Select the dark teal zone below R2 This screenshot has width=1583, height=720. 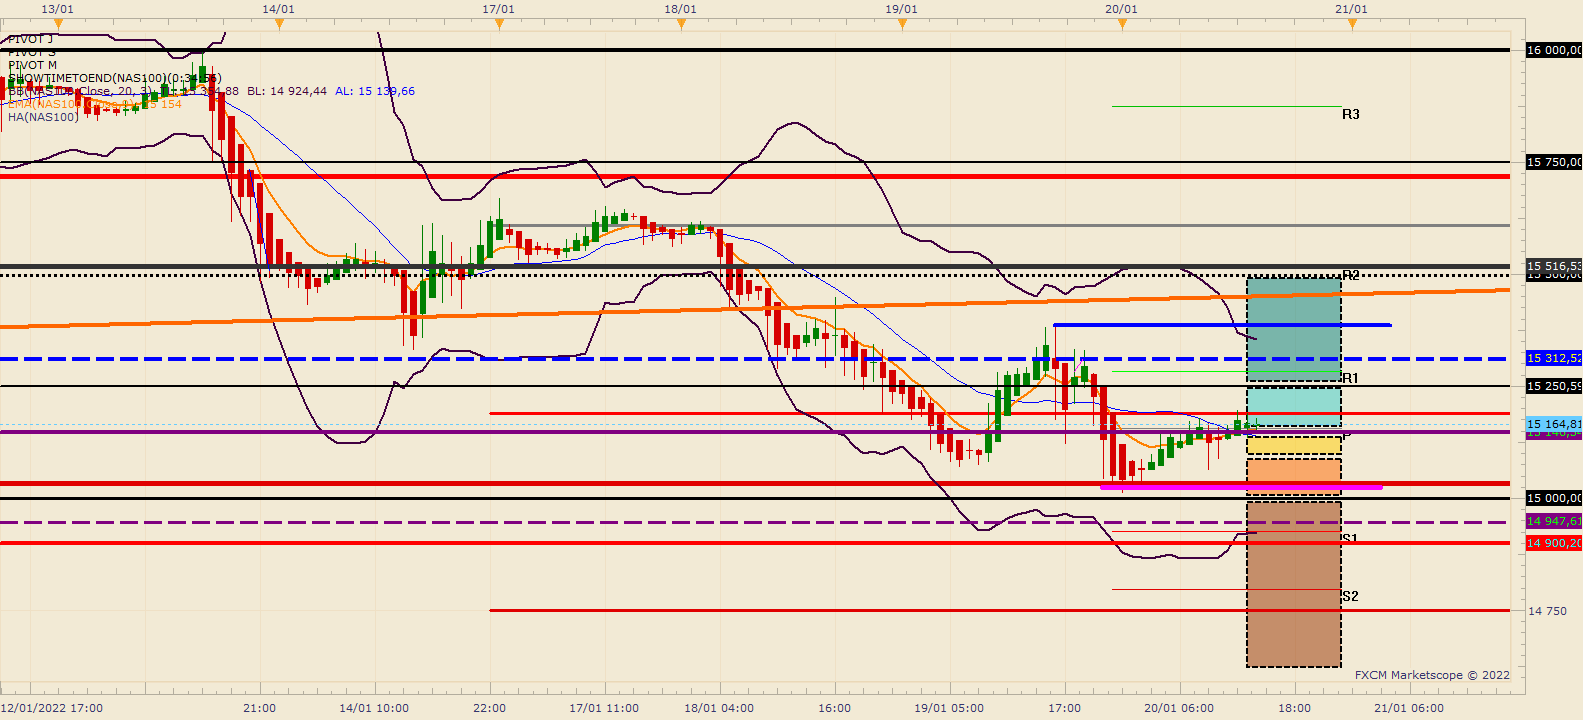[1294, 330]
